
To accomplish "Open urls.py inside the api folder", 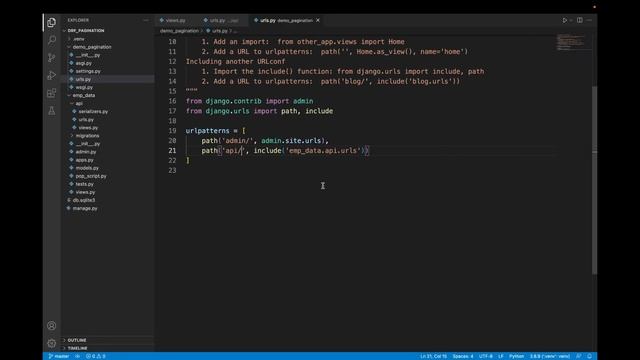I will pyautogui.click(x=86, y=120).
